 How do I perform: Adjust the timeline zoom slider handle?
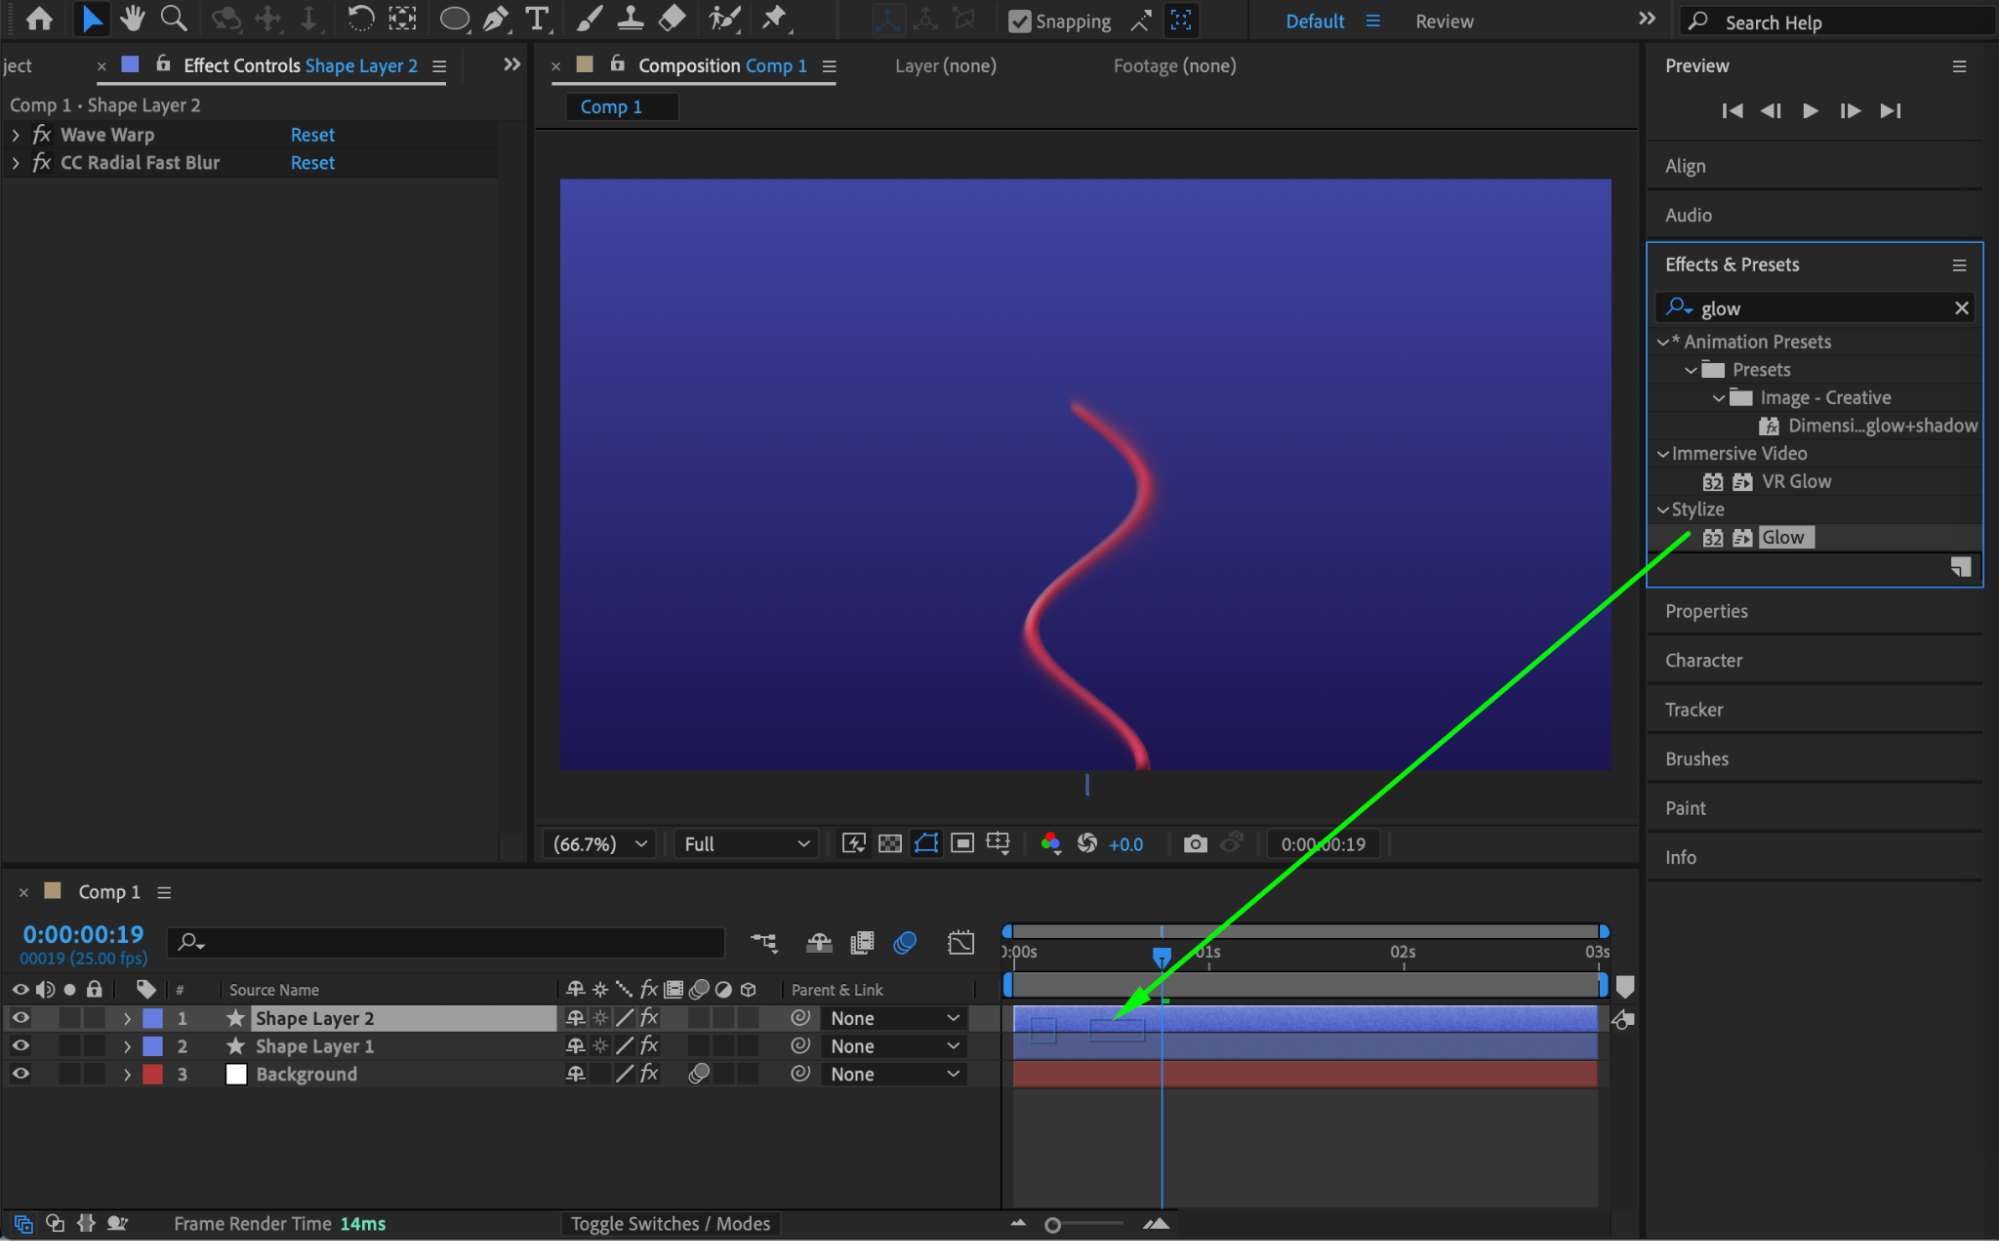pos(1052,1225)
